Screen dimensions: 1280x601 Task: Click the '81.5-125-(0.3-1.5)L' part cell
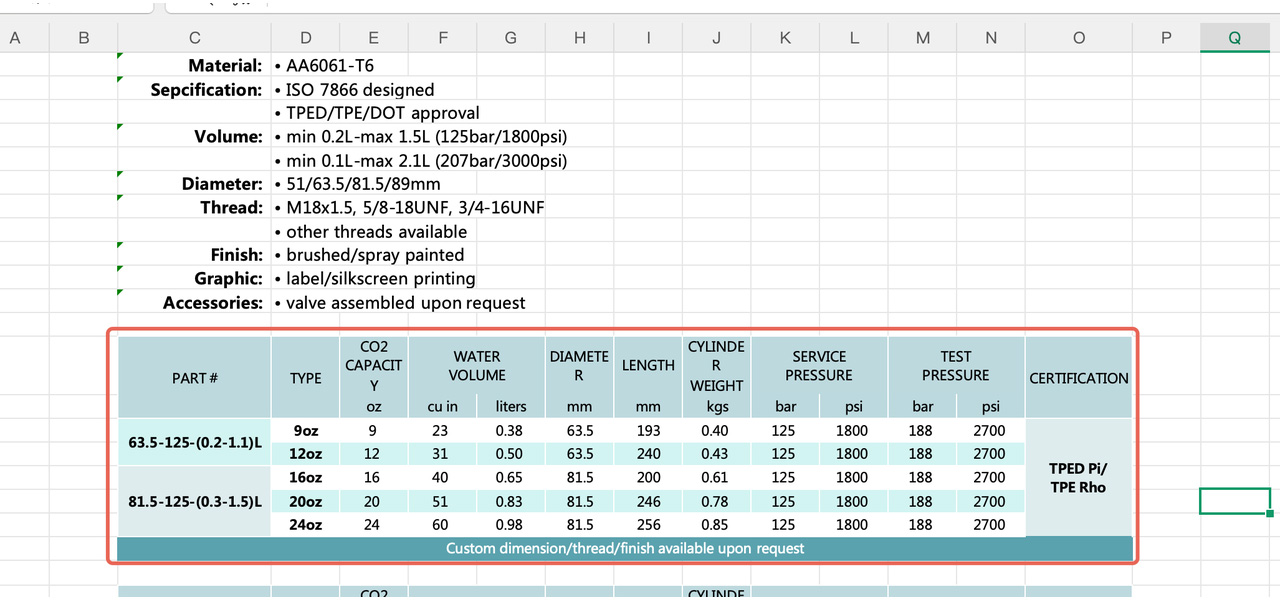click(194, 501)
